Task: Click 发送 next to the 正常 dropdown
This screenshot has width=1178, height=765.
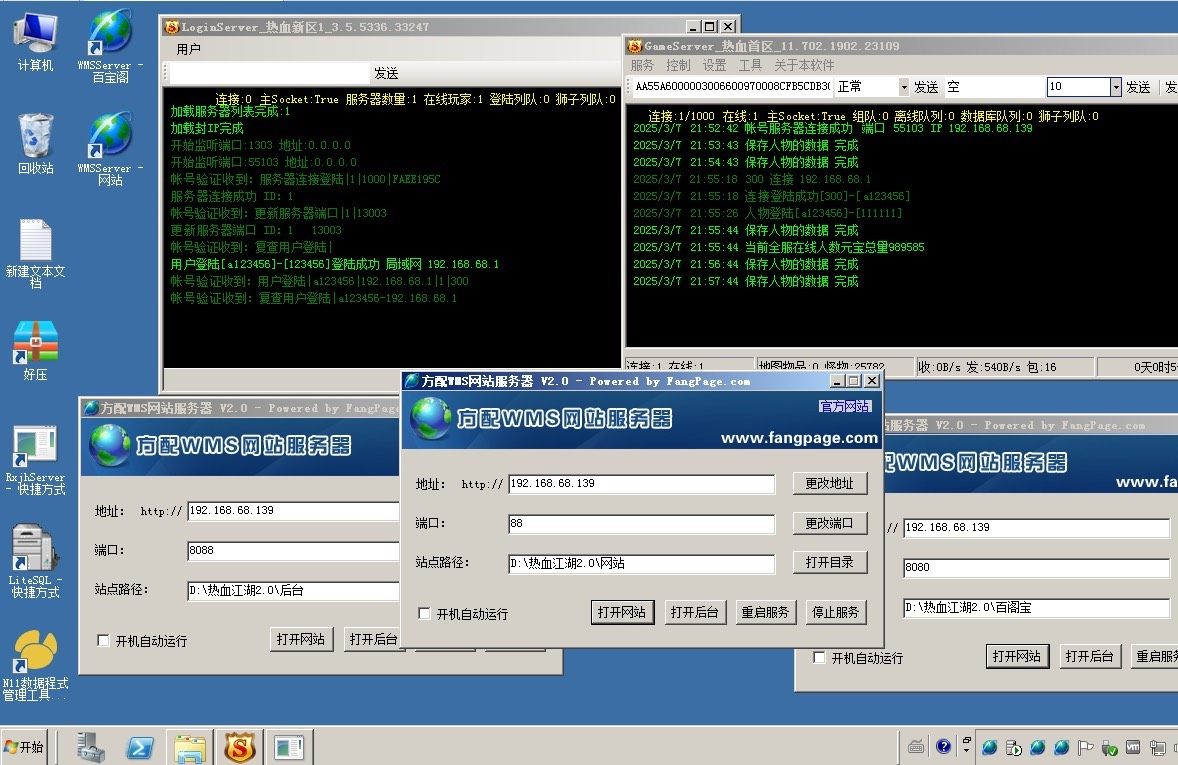Action: click(926, 87)
